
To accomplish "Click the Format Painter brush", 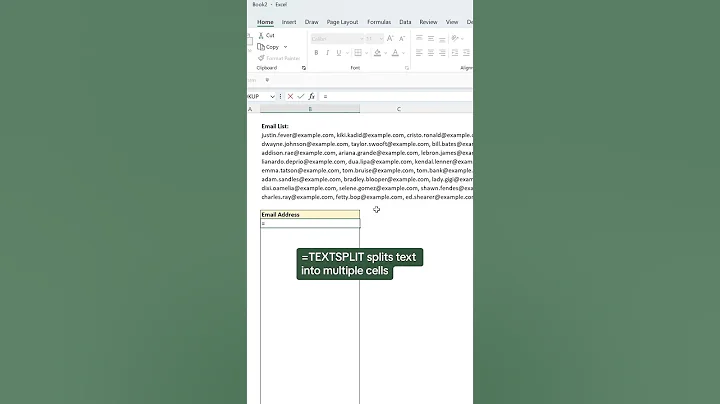I will tap(261, 58).
